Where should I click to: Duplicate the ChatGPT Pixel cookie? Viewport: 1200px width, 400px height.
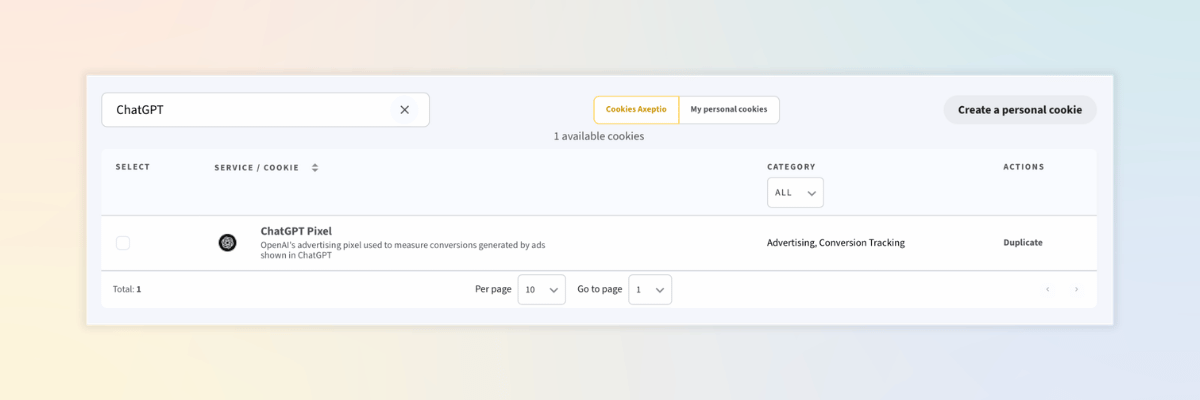[x=1023, y=243]
